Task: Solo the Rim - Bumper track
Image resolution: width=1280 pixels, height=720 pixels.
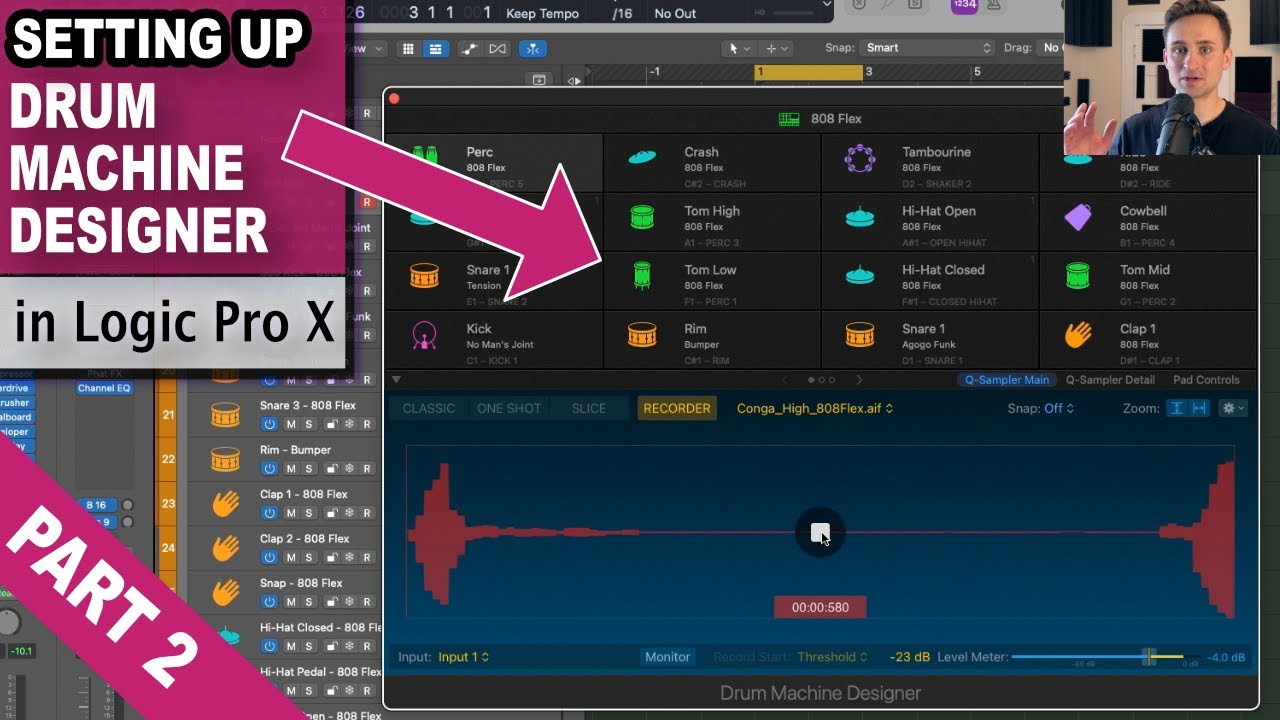Action: [x=309, y=469]
